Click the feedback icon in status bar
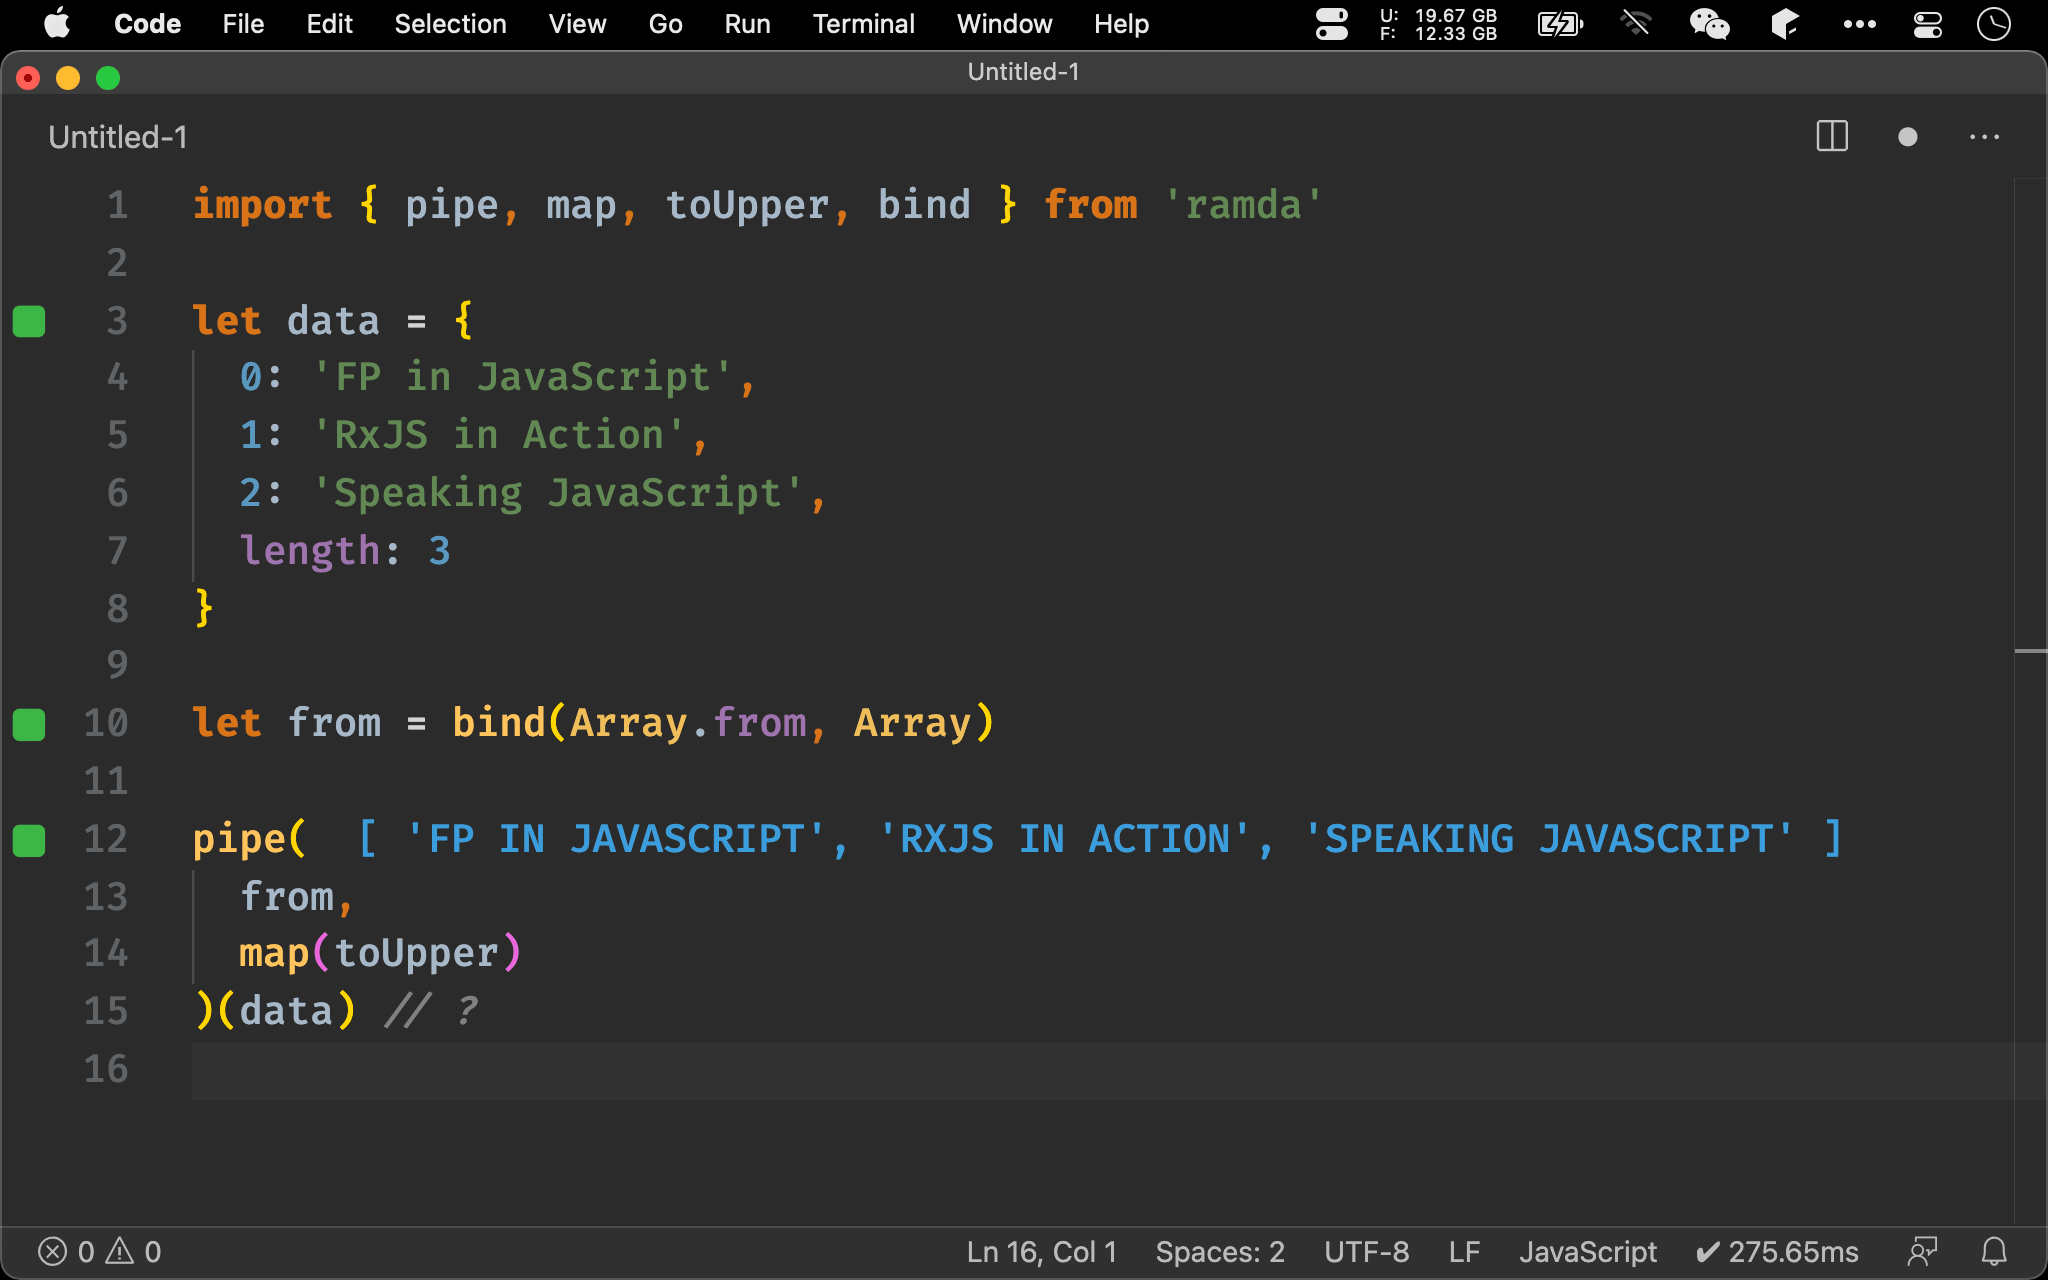 pos(1922,1251)
